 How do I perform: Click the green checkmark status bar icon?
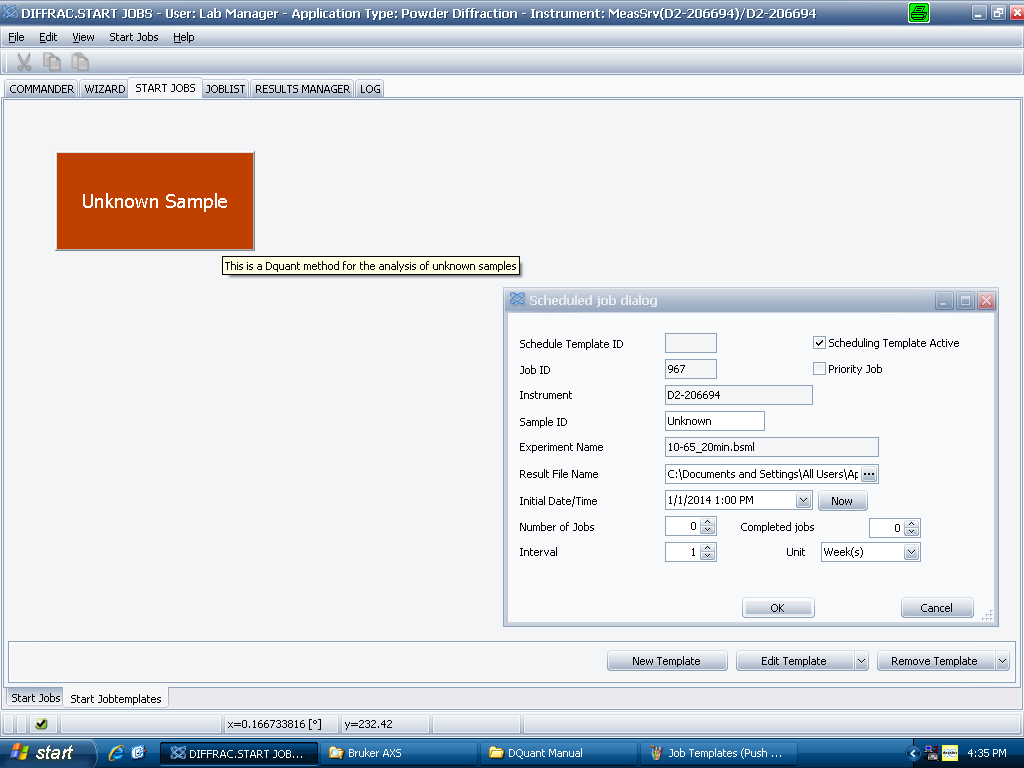[41, 724]
